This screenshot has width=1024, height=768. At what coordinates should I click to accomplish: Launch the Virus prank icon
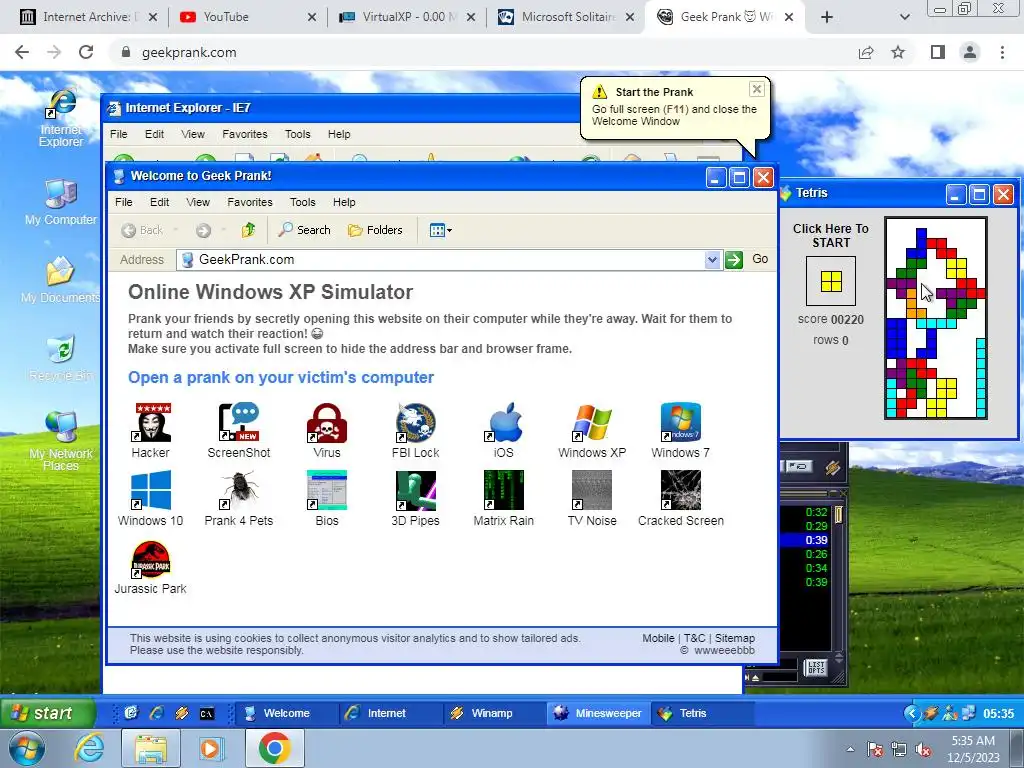click(327, 430)
